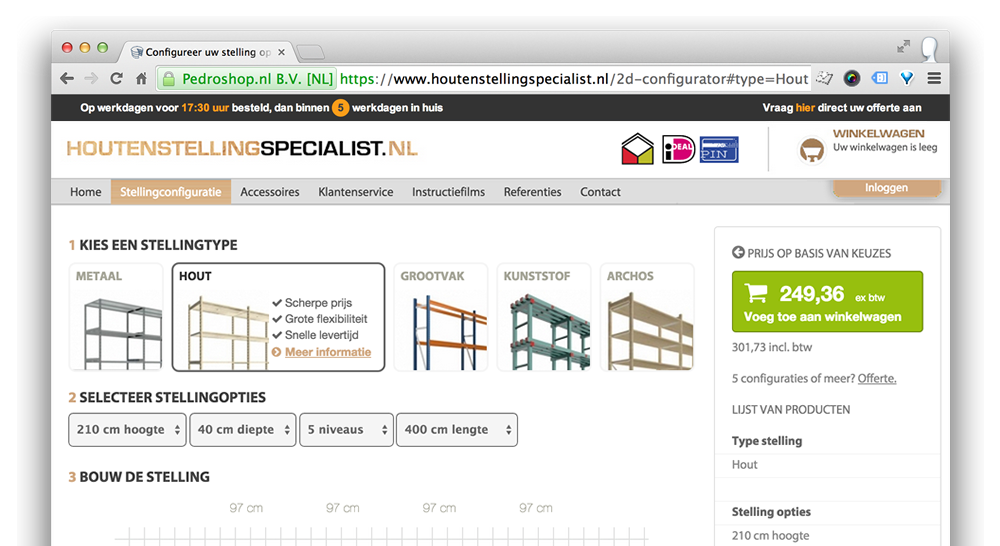Click the Pedroshop.nl B.V. certificate label
The width and height of the screenshot is (1000, 546).
[x=258, y=79]
